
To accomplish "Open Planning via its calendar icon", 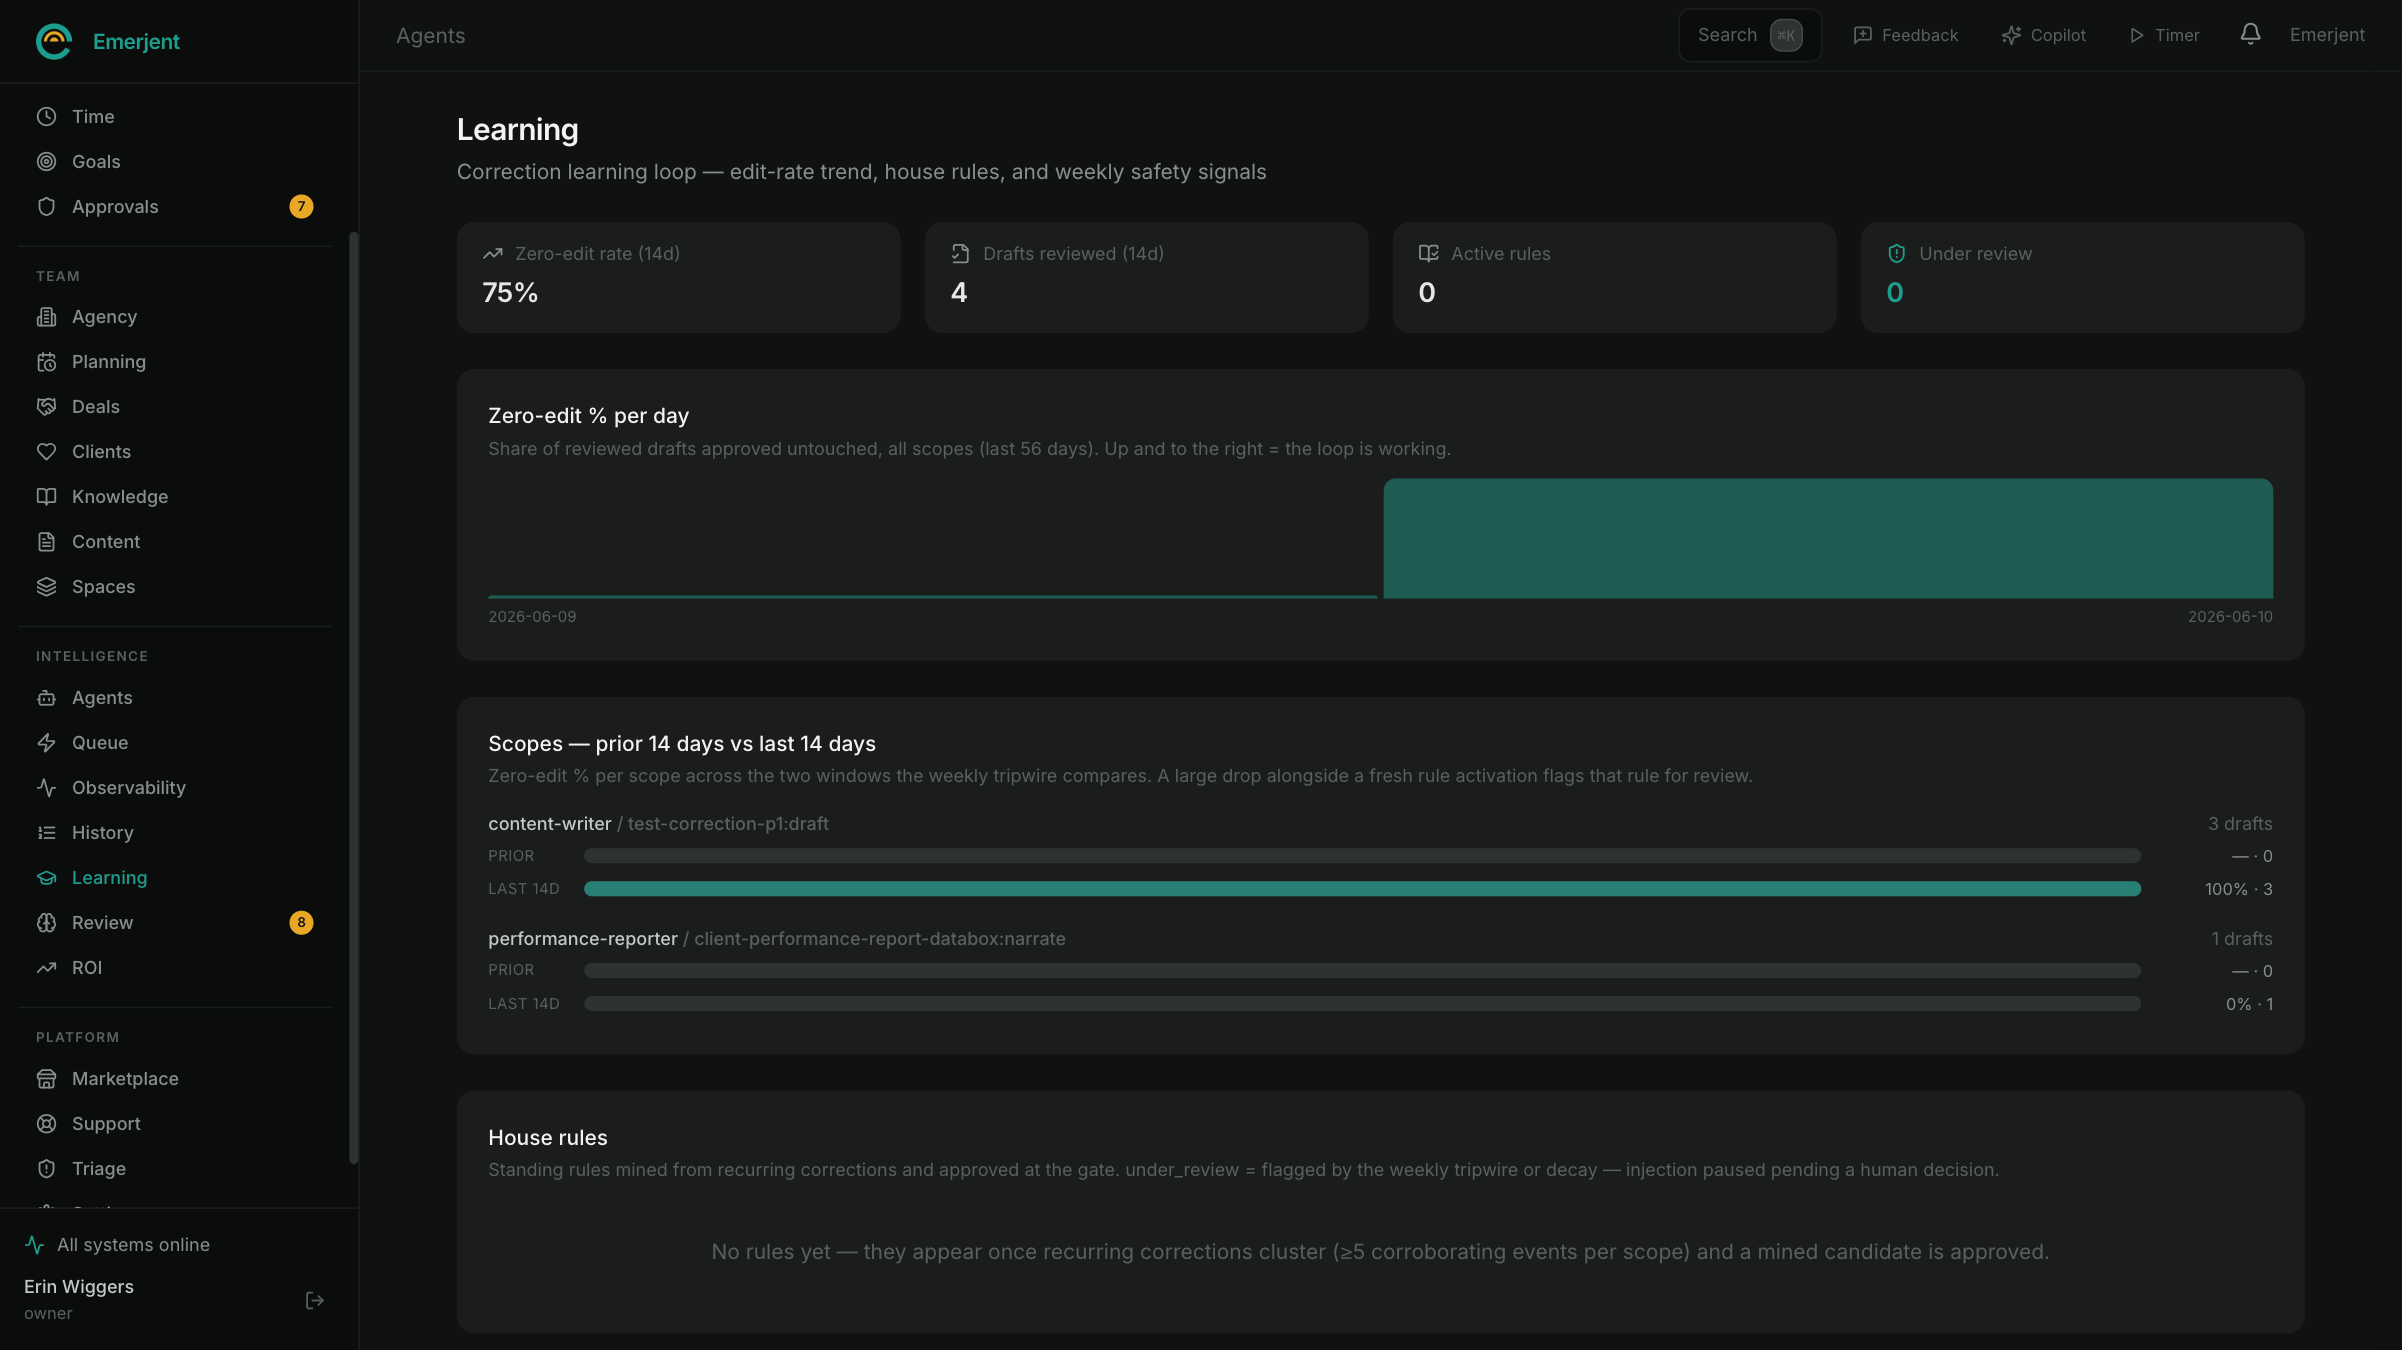I will (46, 361).
